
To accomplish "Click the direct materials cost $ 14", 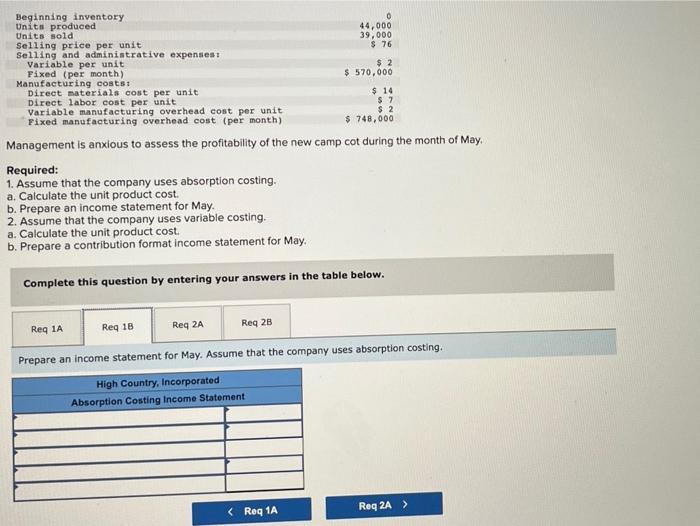I will click(383, 91).
